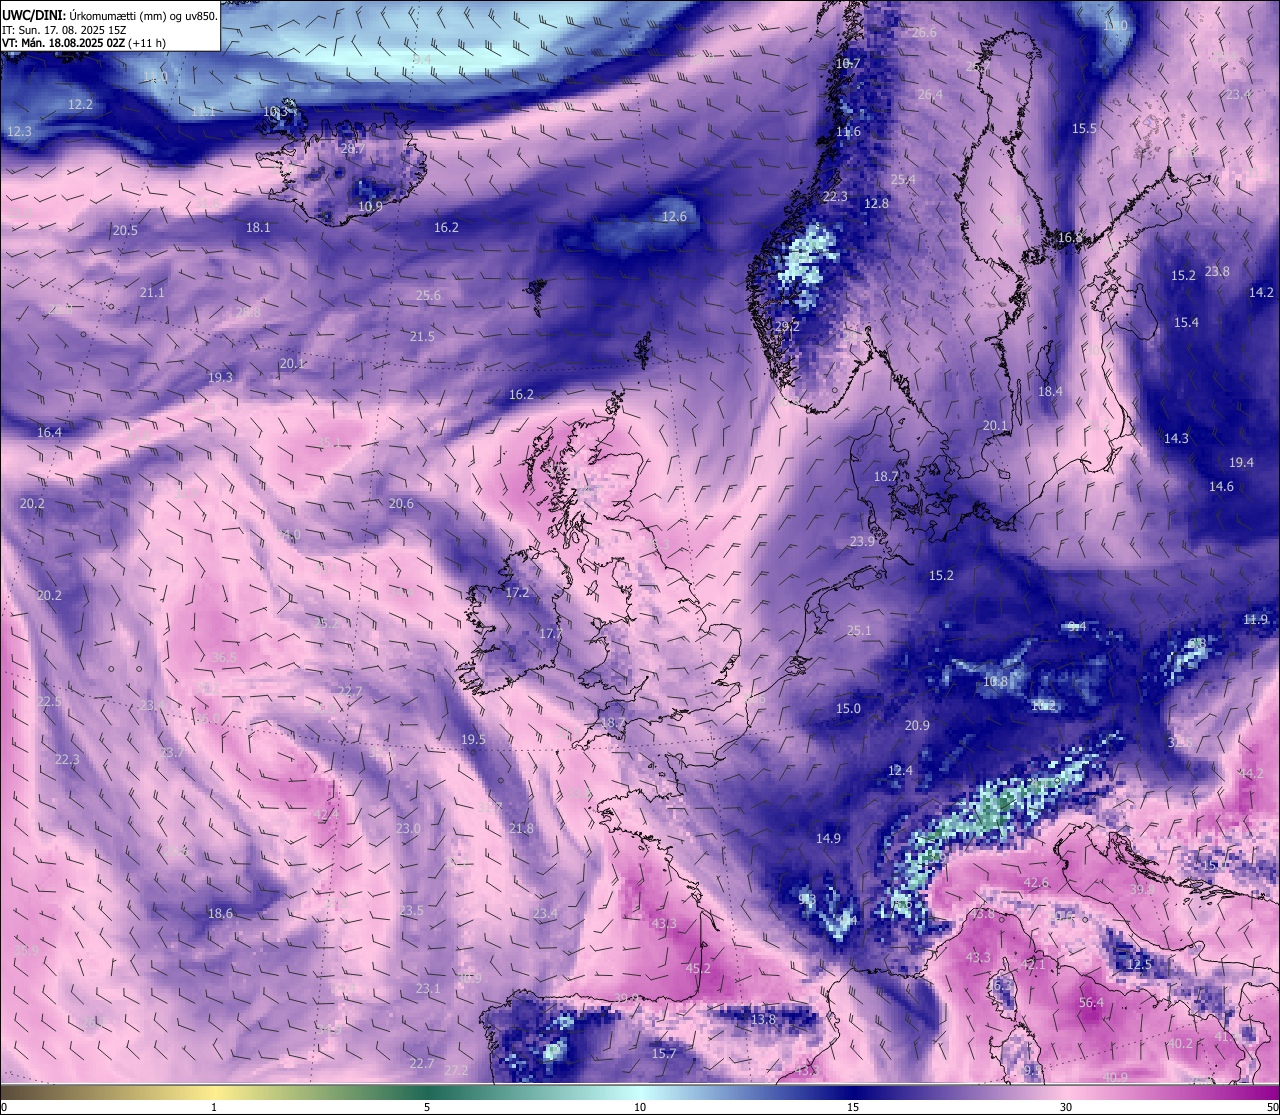Click the color scale label '50'
The height and width of the screenshot is (1115, 1280).
coord(1272,1107)
